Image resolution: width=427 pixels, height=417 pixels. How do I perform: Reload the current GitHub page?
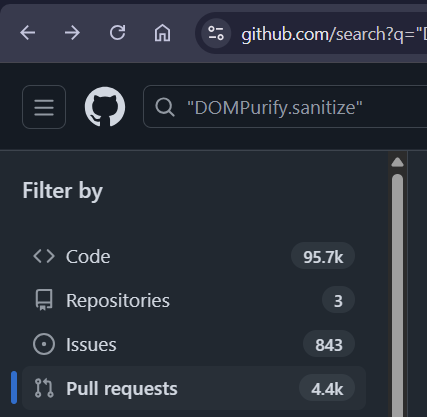click(118, 33)
